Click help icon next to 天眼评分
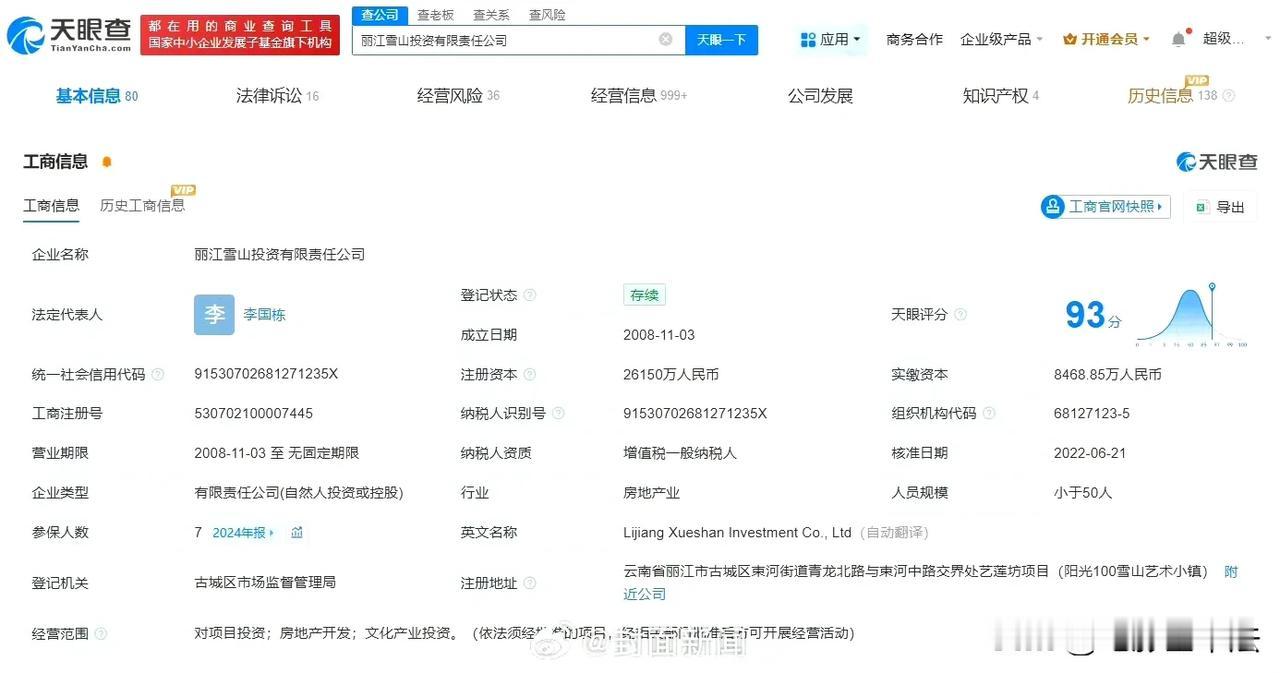The width and height of the screenshot is (1280, 673). coord(961,314)
